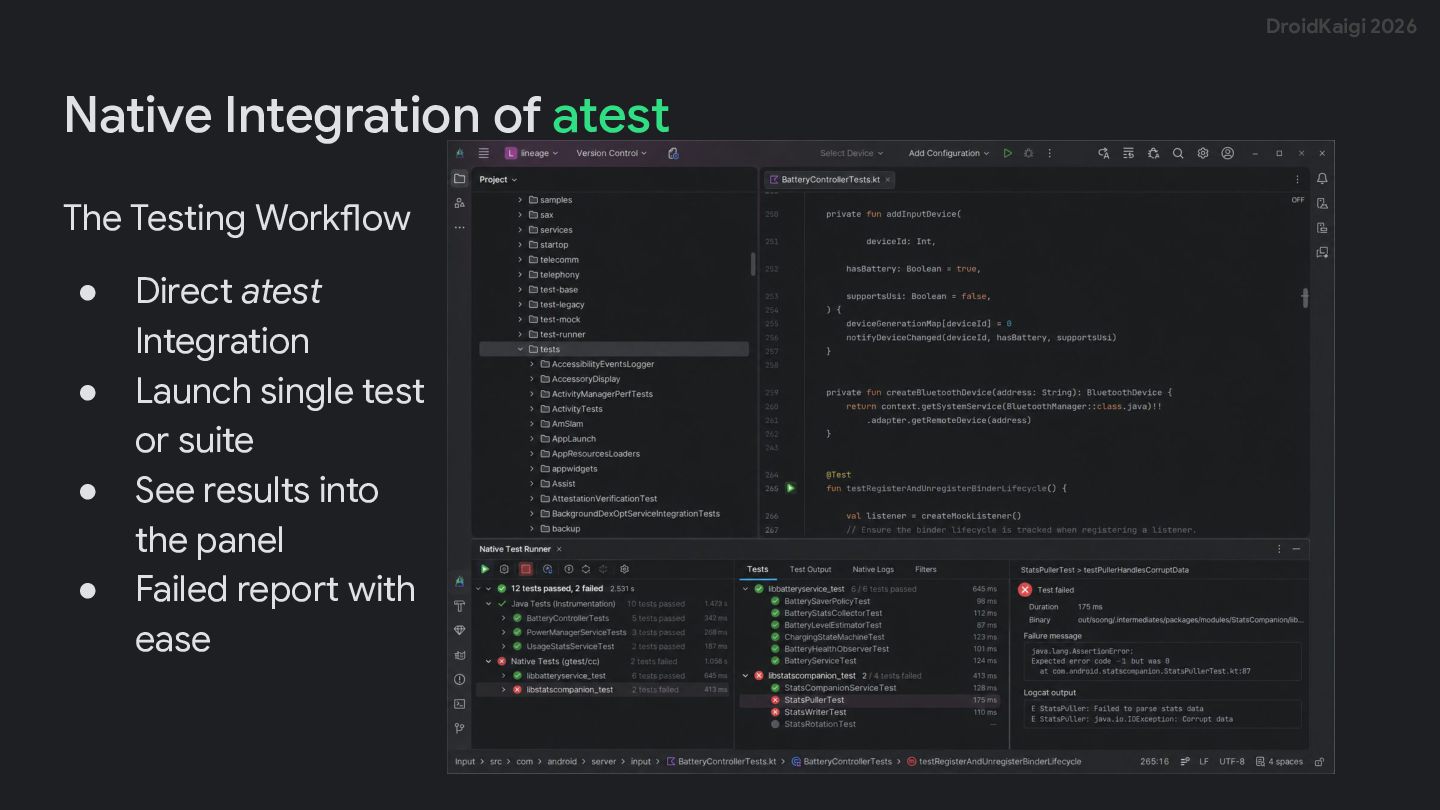Collapse the Native Tests (gtest/cc) group
The height and width of the screenshot is (810, 1440).
489,661
